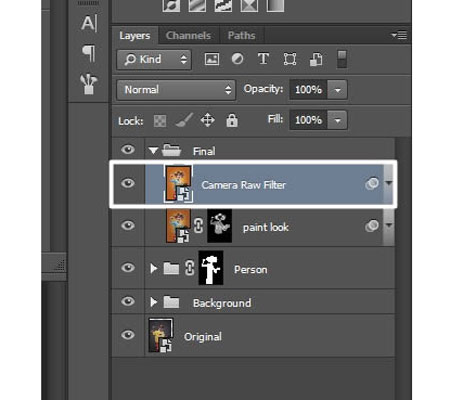Viewport: 450px width, 400px height.
Task: Switch to the Channels tab
Action: click(188, 35)
